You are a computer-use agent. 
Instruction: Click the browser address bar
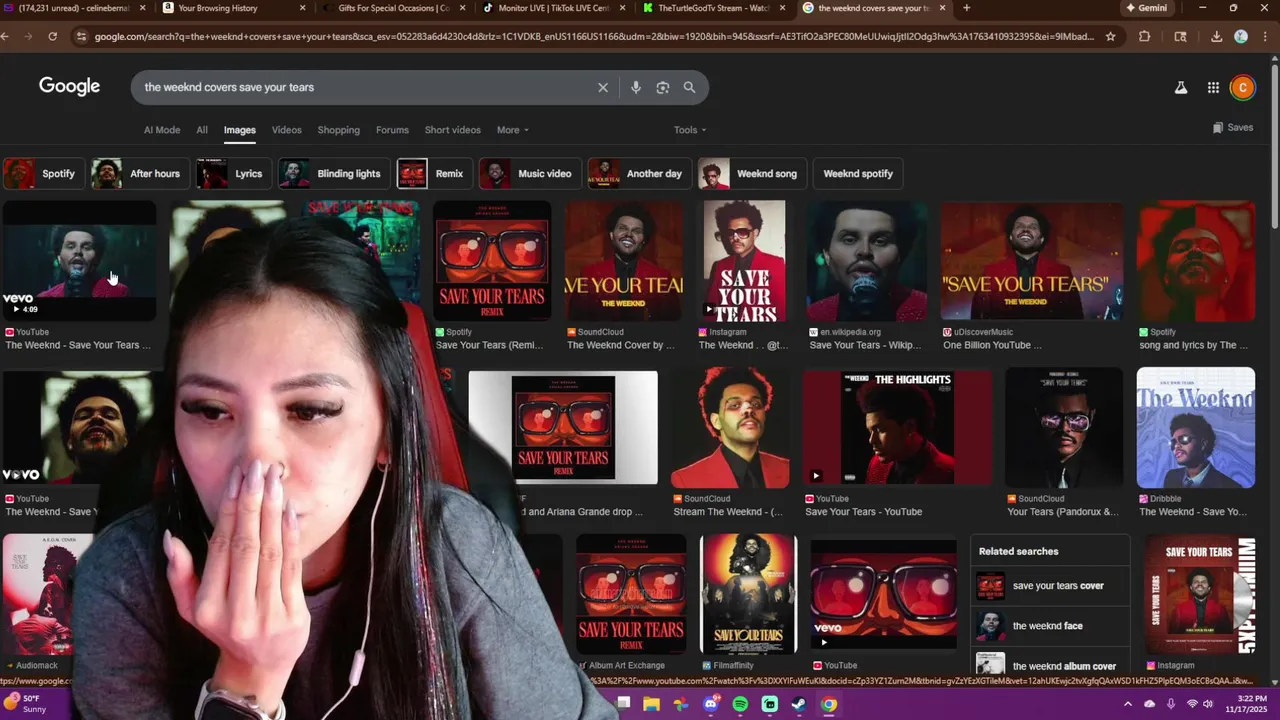tap(594, 37)
